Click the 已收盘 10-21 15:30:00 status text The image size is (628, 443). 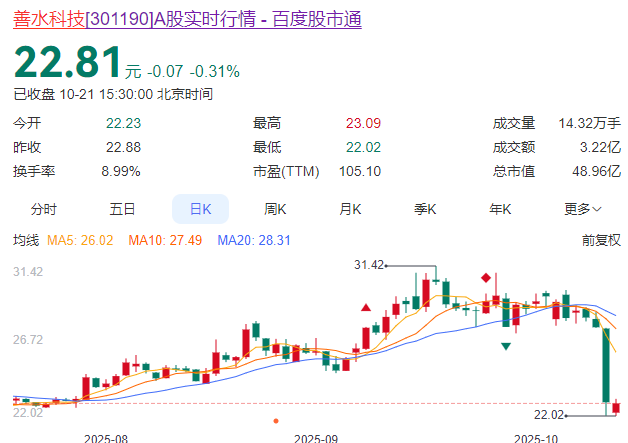(113, 95)
